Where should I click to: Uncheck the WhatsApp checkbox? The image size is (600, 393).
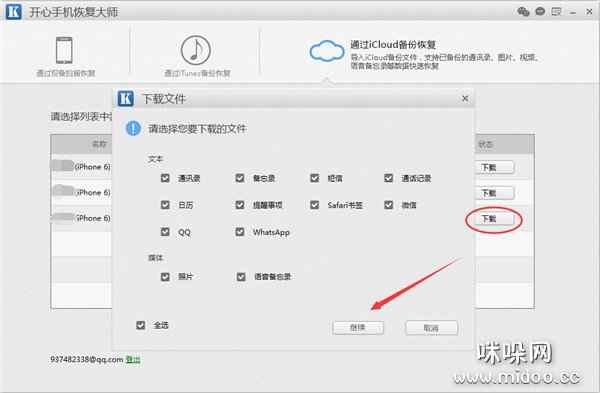point(240,232)
